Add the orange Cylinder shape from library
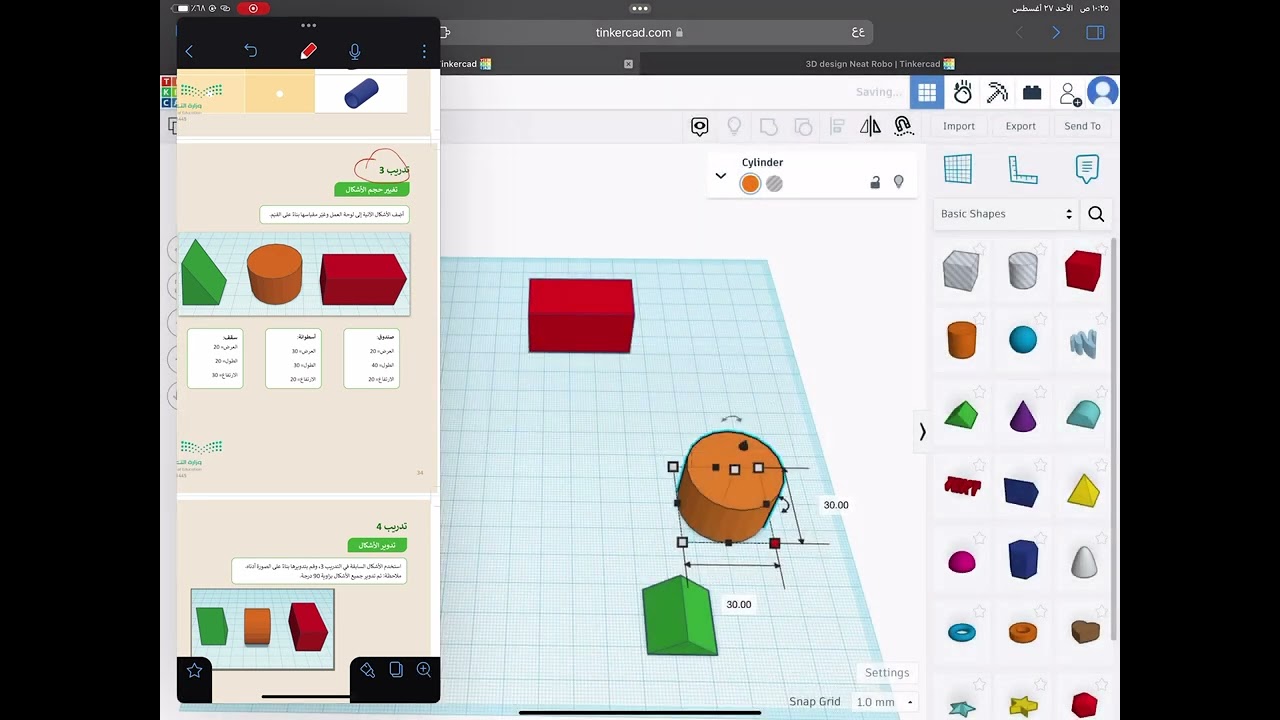The width and height of the screenshot is (1280, 720). tap(961, 340)
